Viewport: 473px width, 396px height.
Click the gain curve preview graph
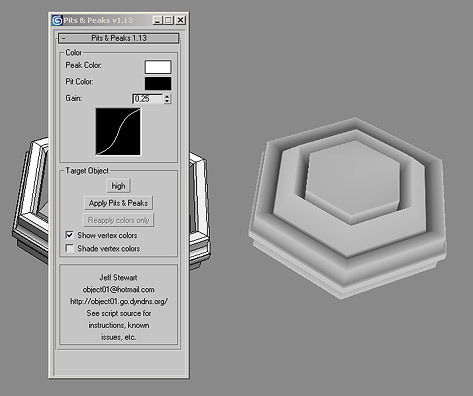[x=118, y=131]
